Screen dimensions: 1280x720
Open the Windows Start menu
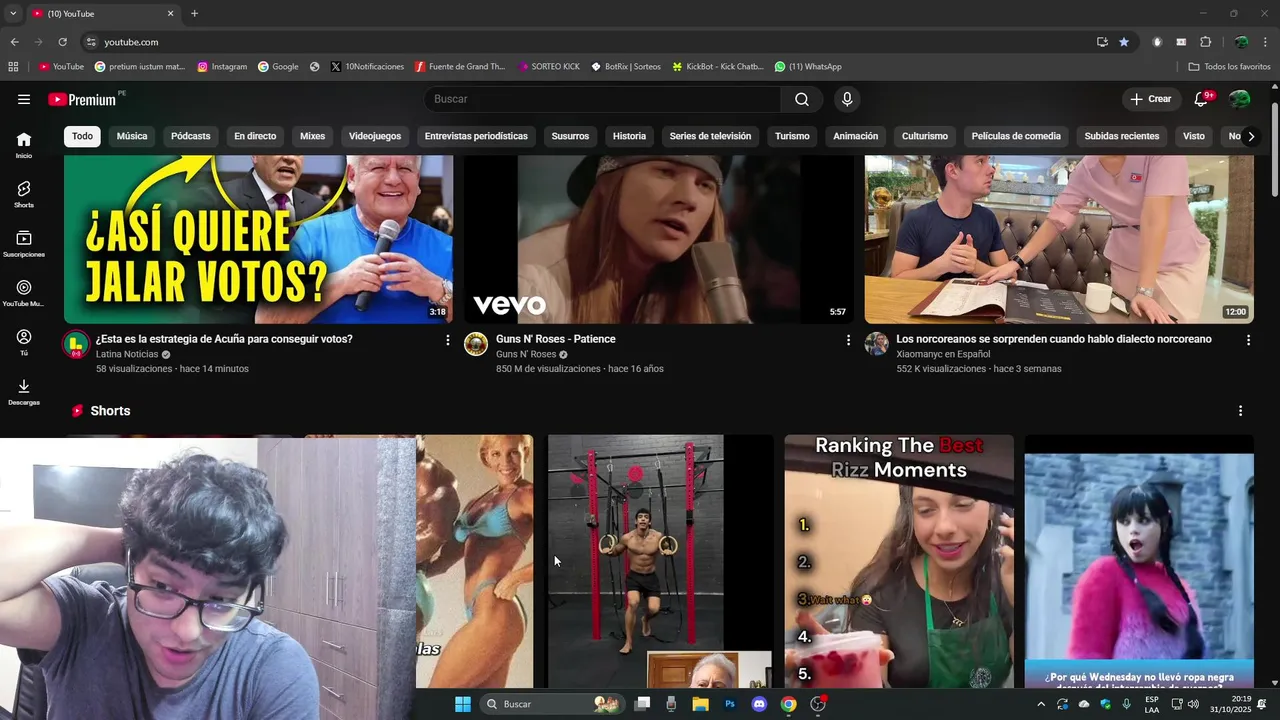pyautogui.click(x=463, y=704)
